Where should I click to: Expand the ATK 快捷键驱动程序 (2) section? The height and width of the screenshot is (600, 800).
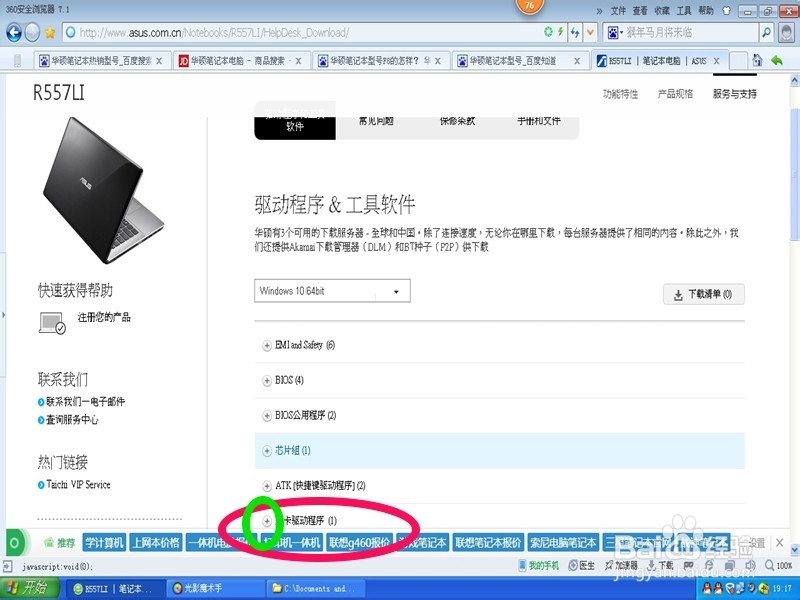(267, 486)
